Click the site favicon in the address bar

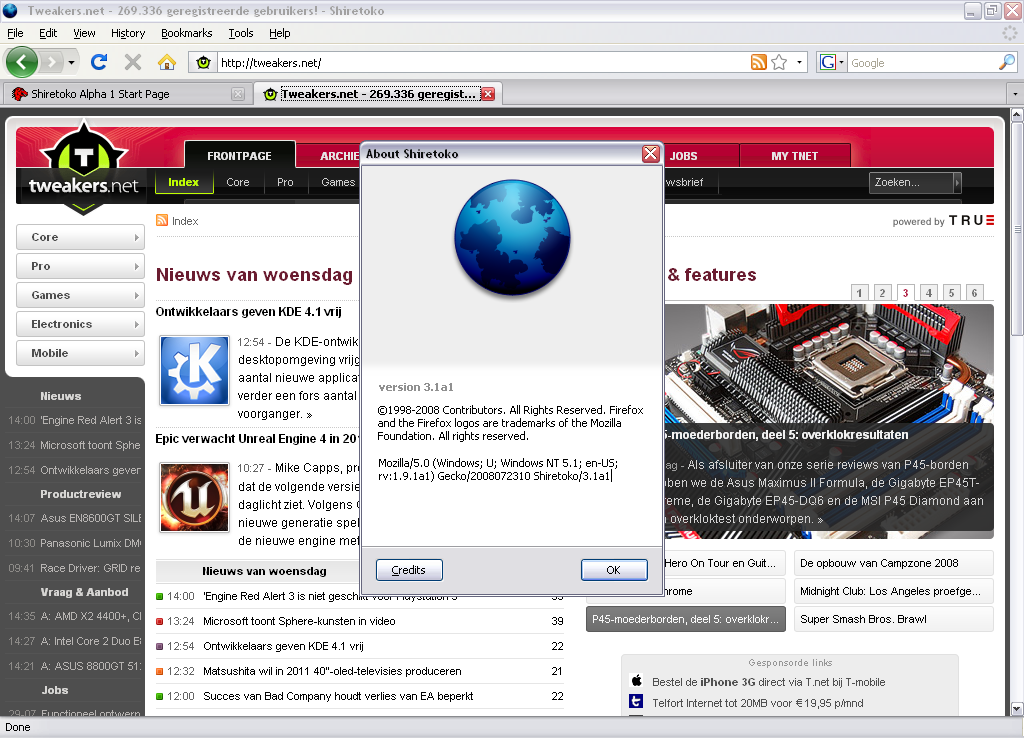203,63
